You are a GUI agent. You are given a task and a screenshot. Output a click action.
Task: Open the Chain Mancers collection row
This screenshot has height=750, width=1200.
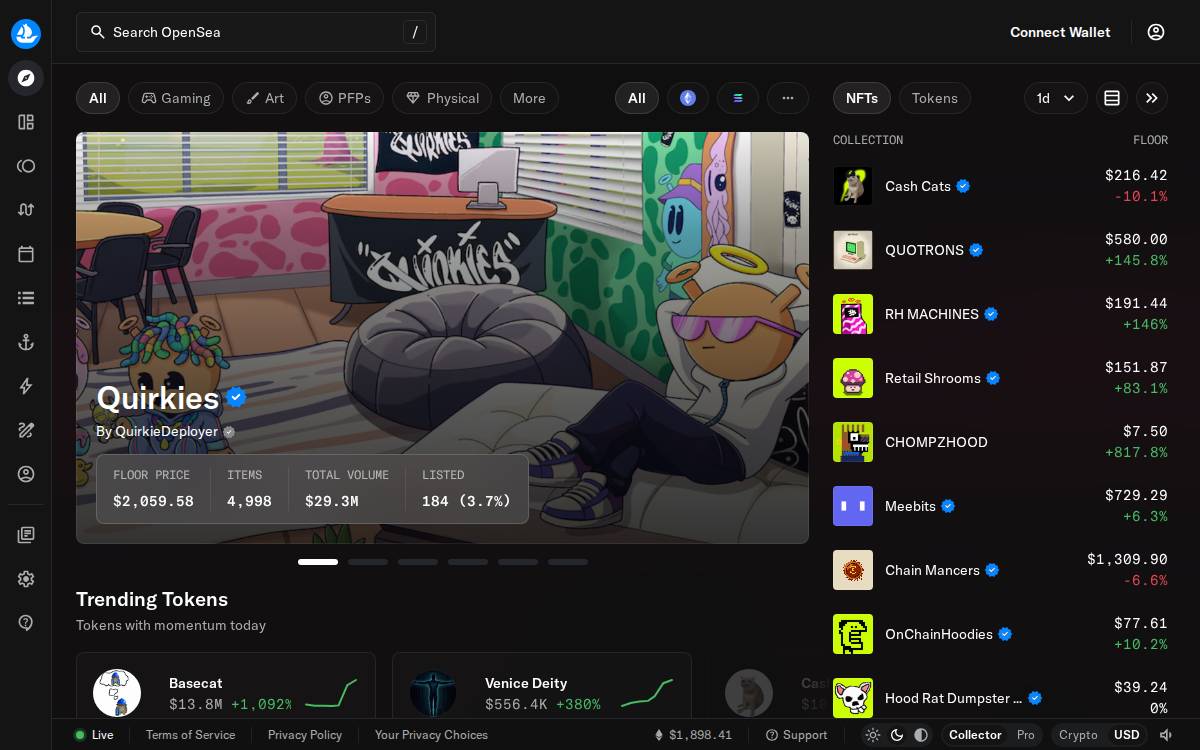[x=1000, y=570]
